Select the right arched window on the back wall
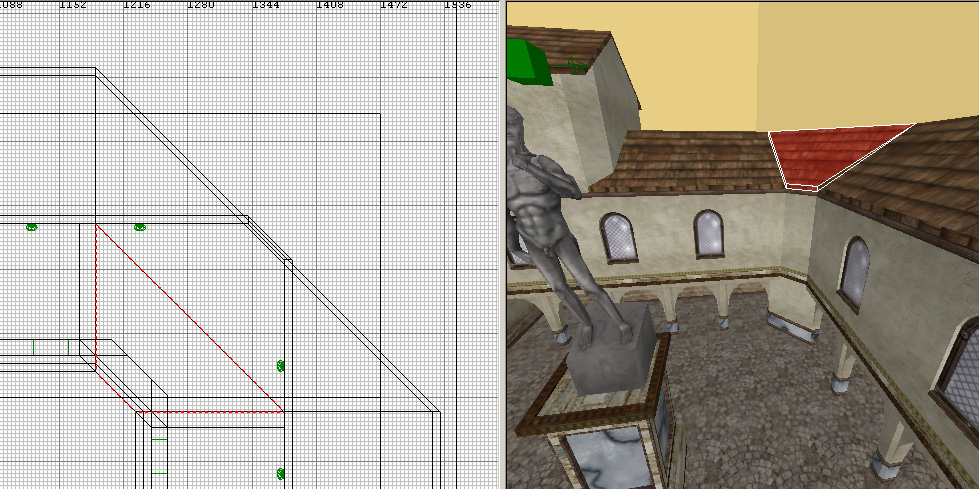The width and height of the screenshot is (979, 489). (x=709, y=234)
